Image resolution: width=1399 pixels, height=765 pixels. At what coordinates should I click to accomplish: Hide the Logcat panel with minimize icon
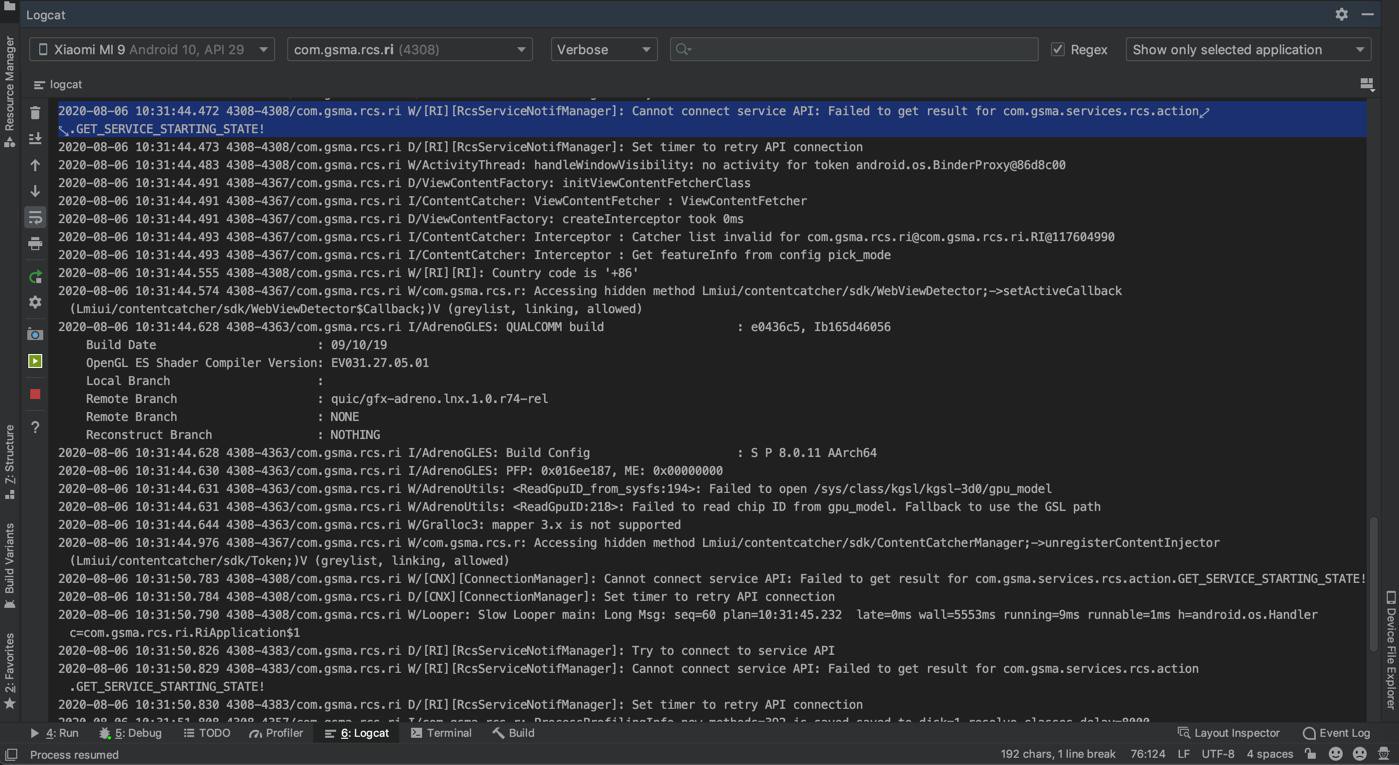[x=1367, y=14]
